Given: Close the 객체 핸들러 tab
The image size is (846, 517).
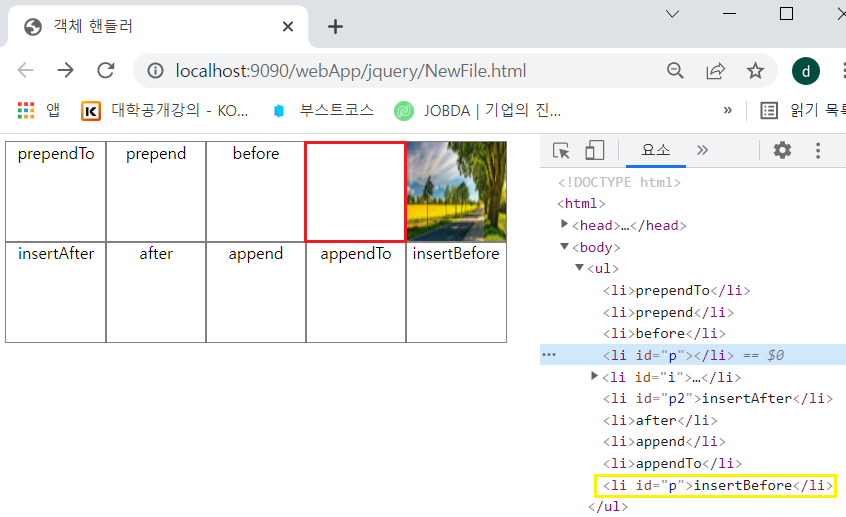Looking at the screenshot, I should (288, 26).
